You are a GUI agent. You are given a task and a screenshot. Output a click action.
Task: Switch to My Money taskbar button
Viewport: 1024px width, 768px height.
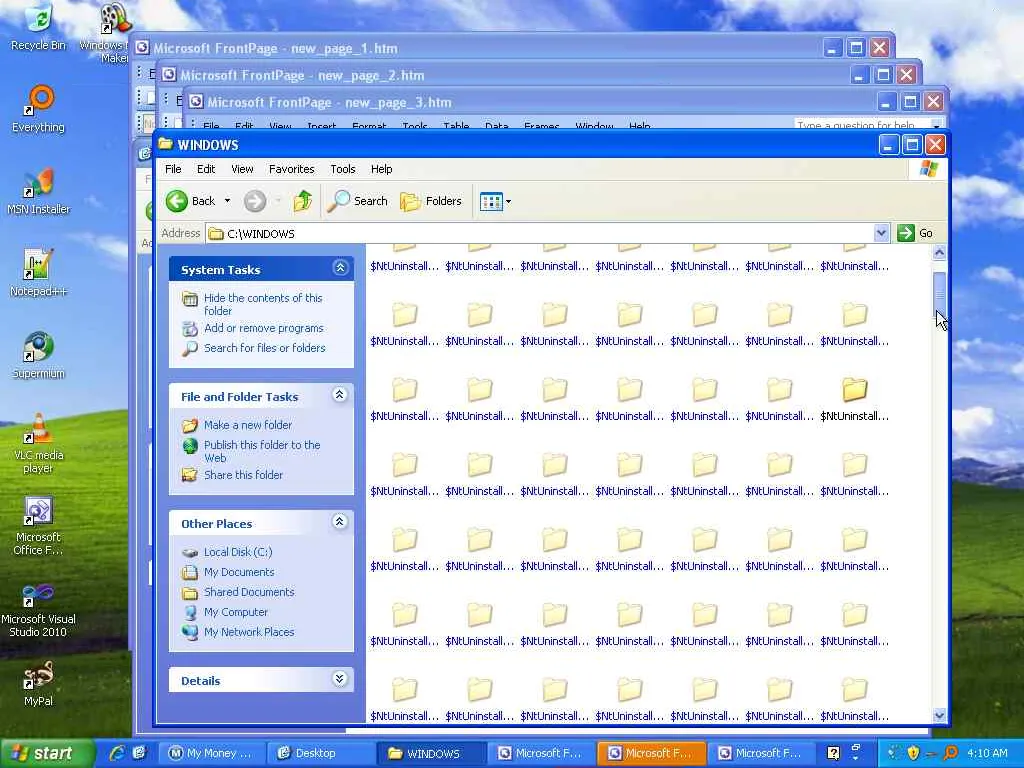click(212, 753)
